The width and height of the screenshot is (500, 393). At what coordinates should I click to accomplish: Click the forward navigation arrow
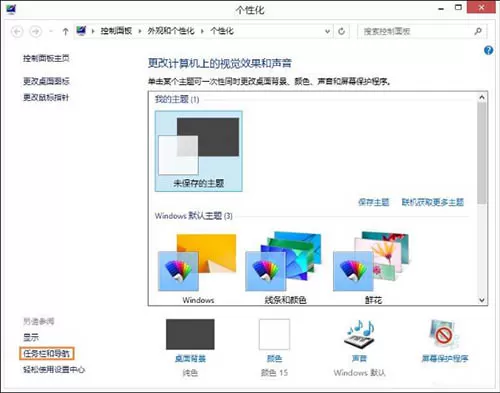36,31
